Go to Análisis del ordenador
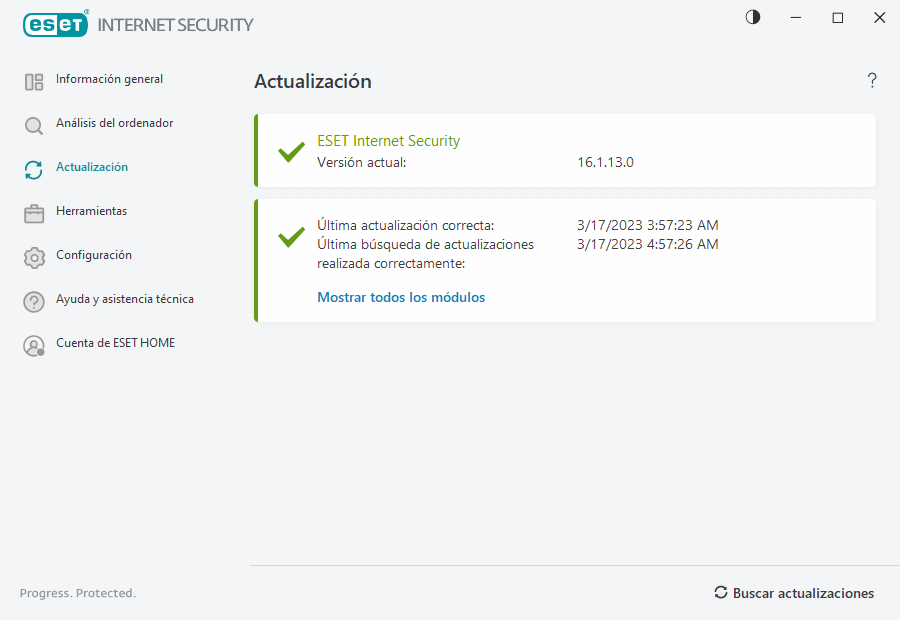900x620 pixels. (114, 123)
